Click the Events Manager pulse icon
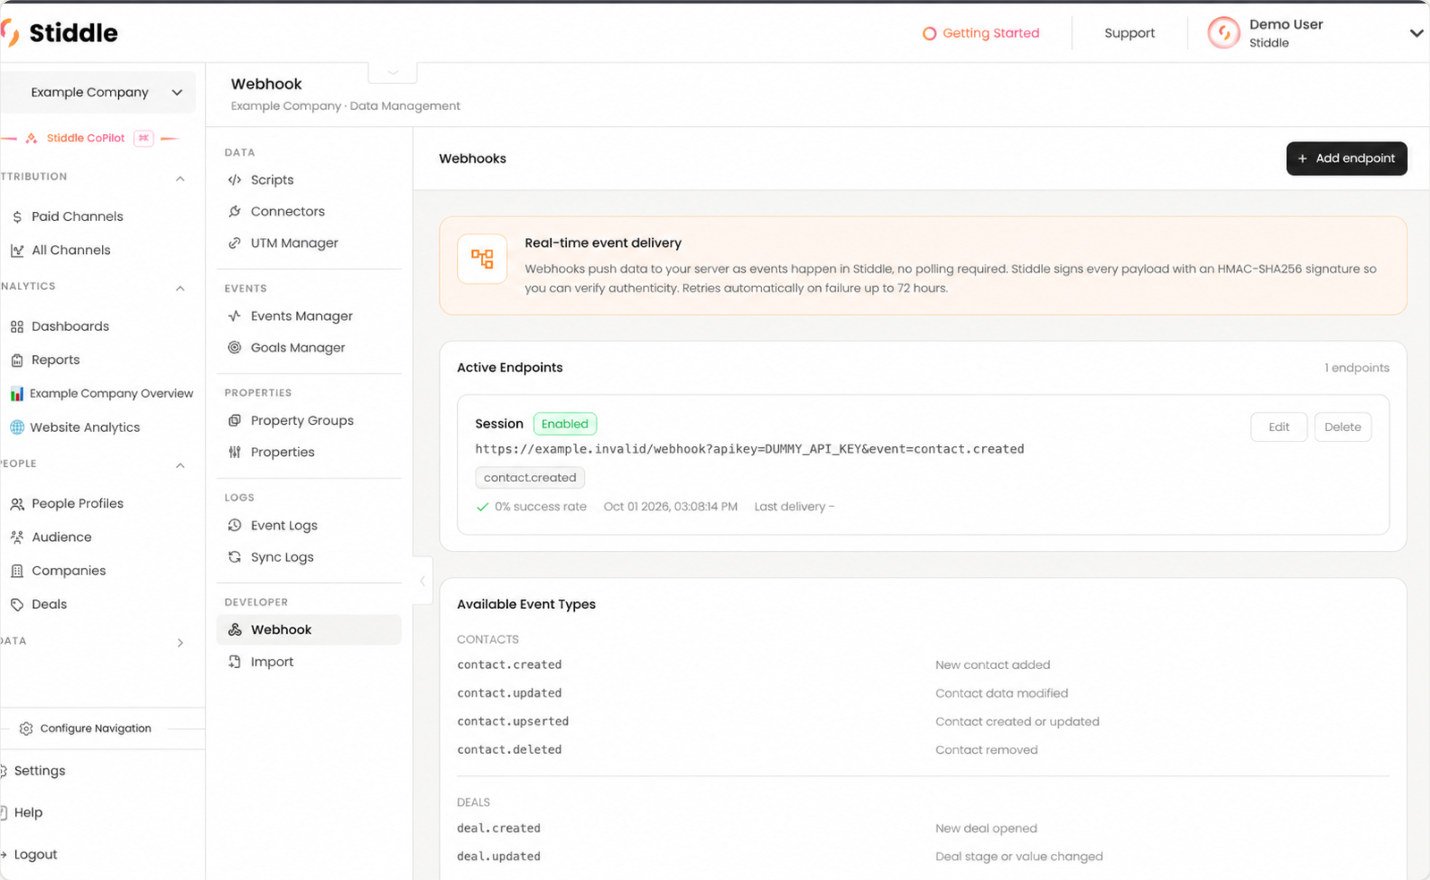This screenshot has height=880, width=1430. click(x=234, y=316)
